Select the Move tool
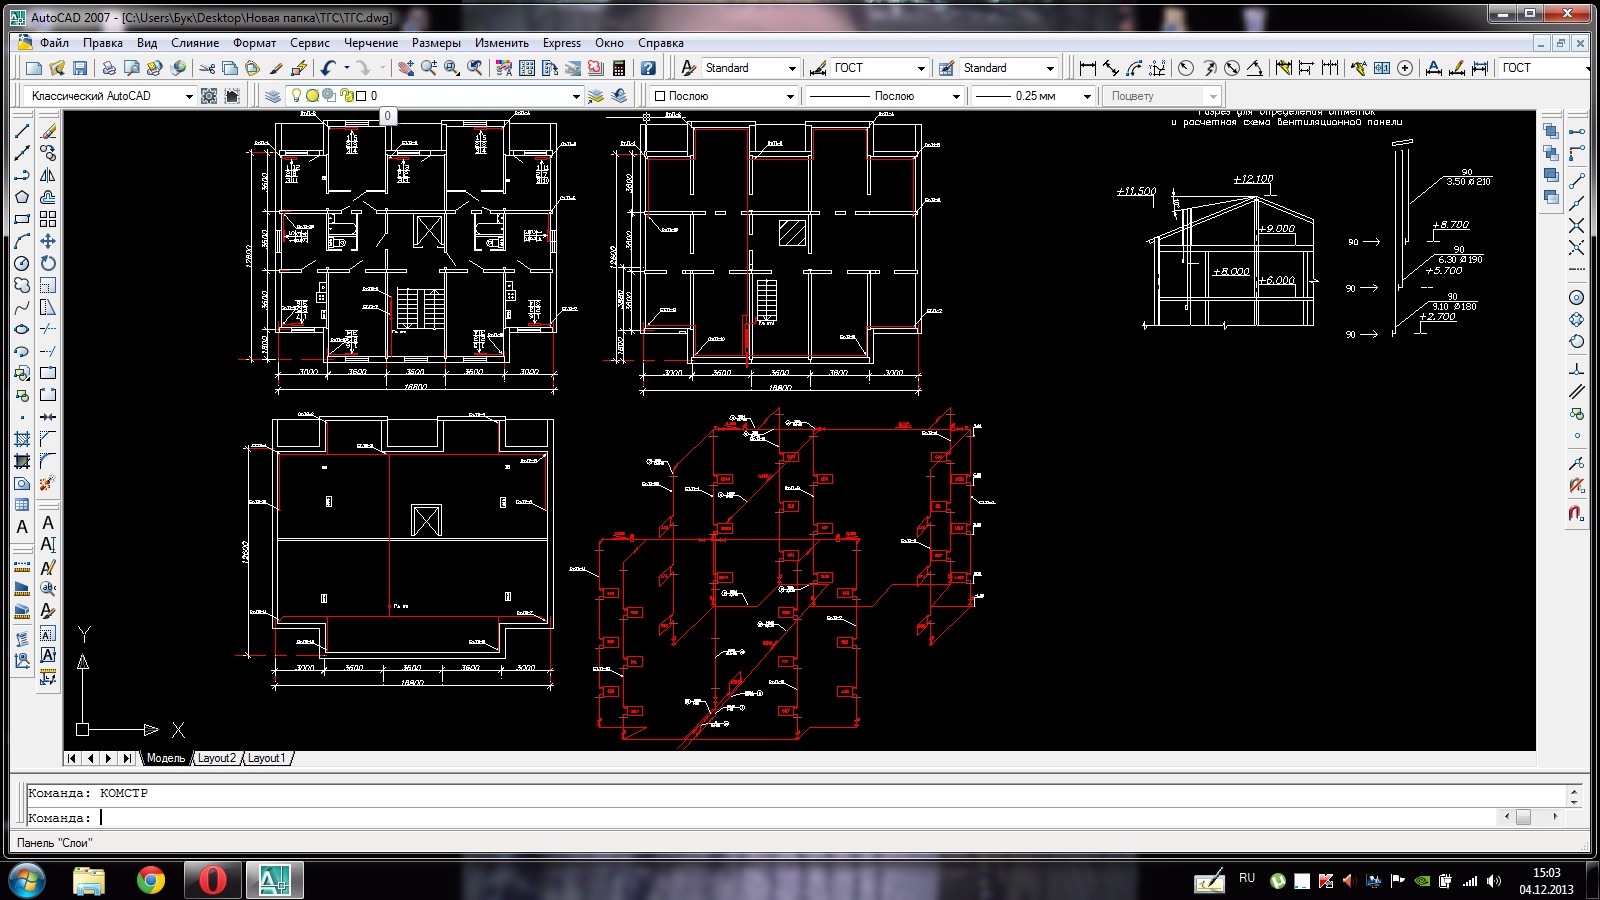Image resolution: width=1600 pixels, height=900 pixels. pos(48,241)
